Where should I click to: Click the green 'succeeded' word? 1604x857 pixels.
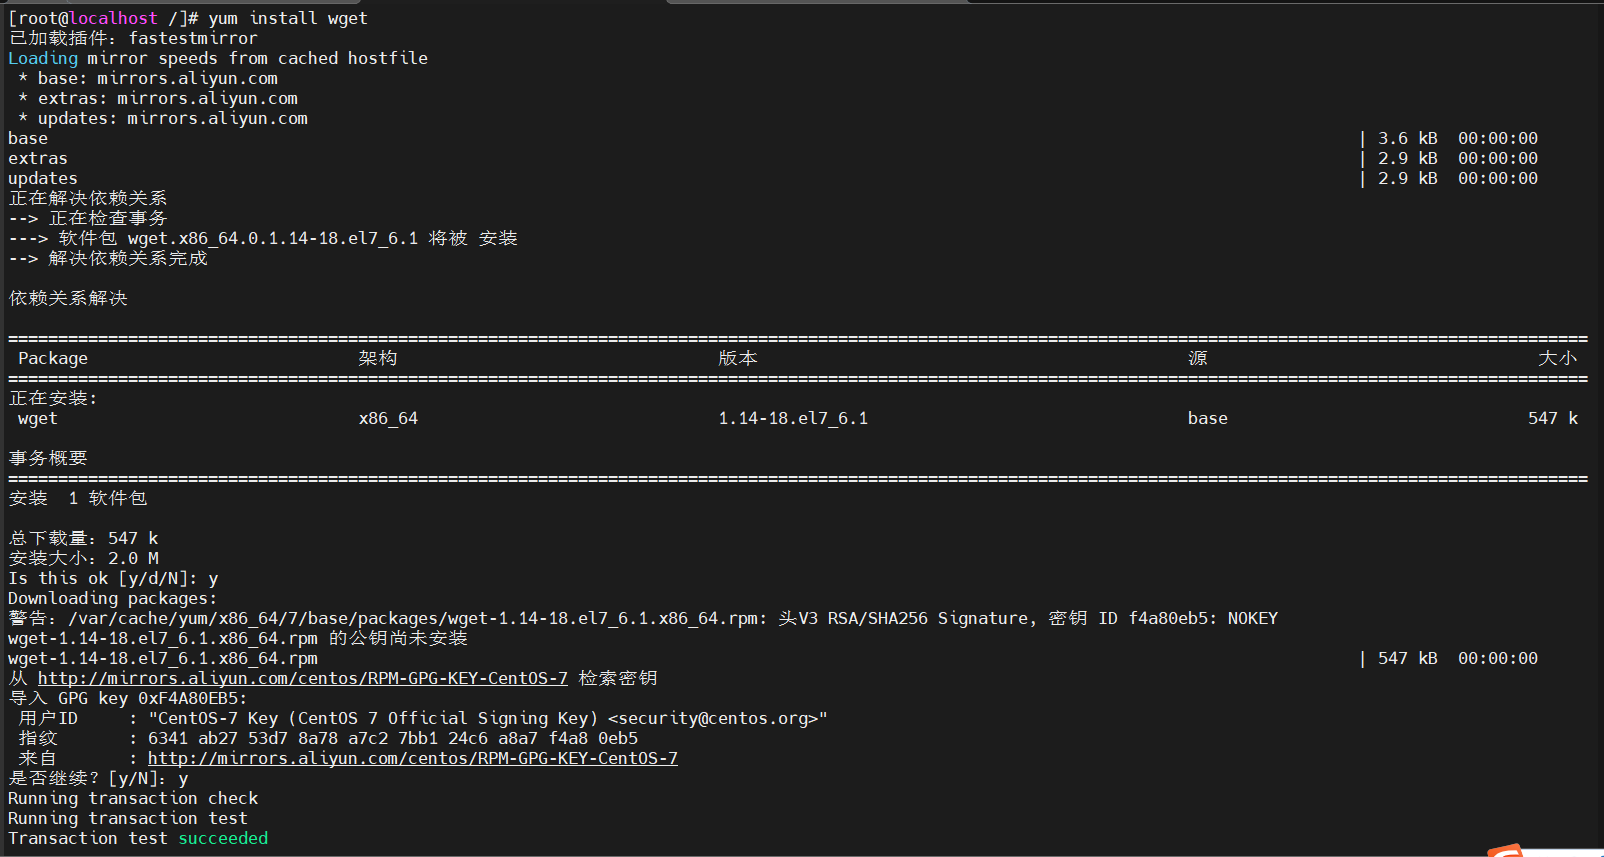[x=223, y=838]
